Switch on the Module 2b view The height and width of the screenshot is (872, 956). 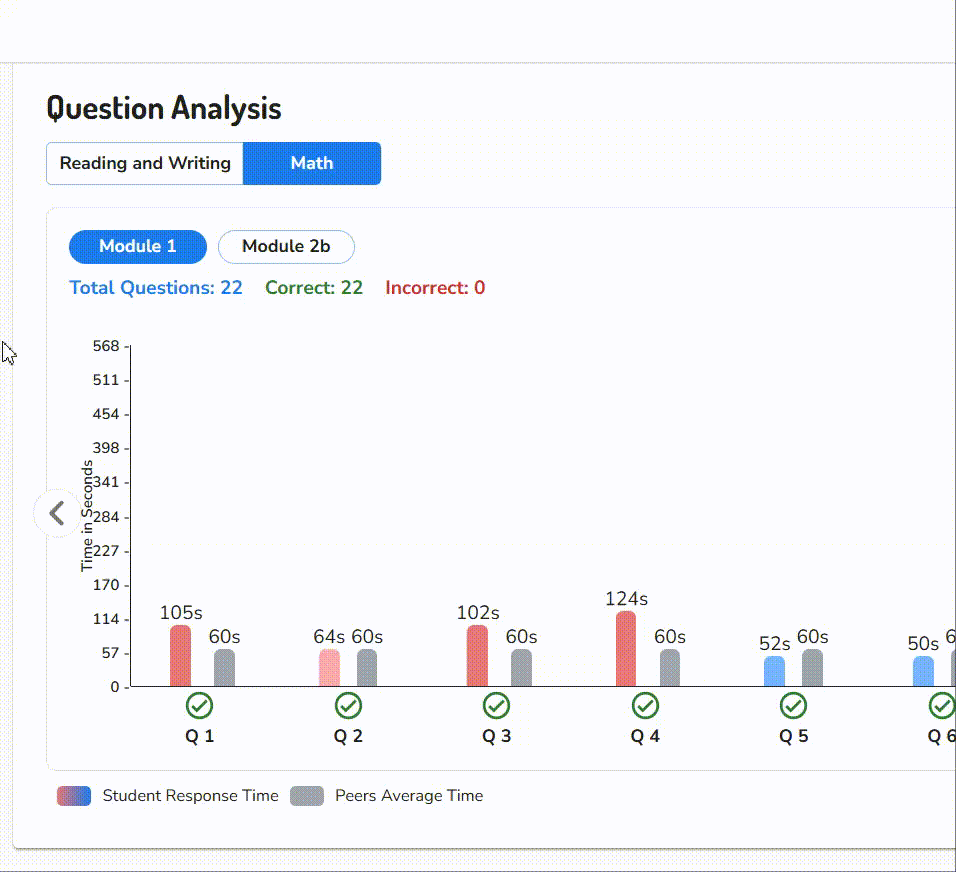tap(286, 246)
